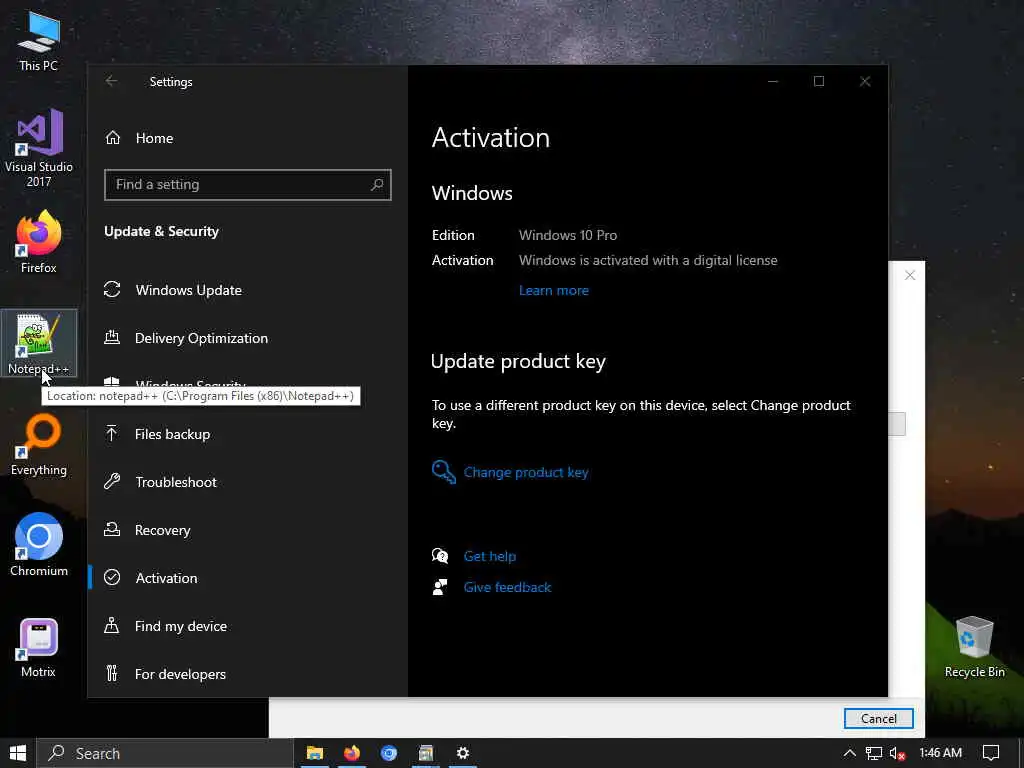Image resolution: width=1024 pixels, height=768 pixels.
Task: Click the 'Update product key' heading
Action: click(x=519, y=362)
